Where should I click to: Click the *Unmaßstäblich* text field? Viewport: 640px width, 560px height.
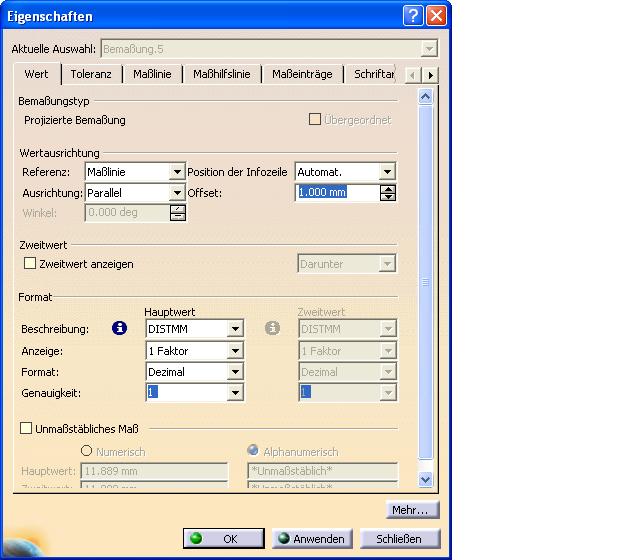click(x=322, y=471)
